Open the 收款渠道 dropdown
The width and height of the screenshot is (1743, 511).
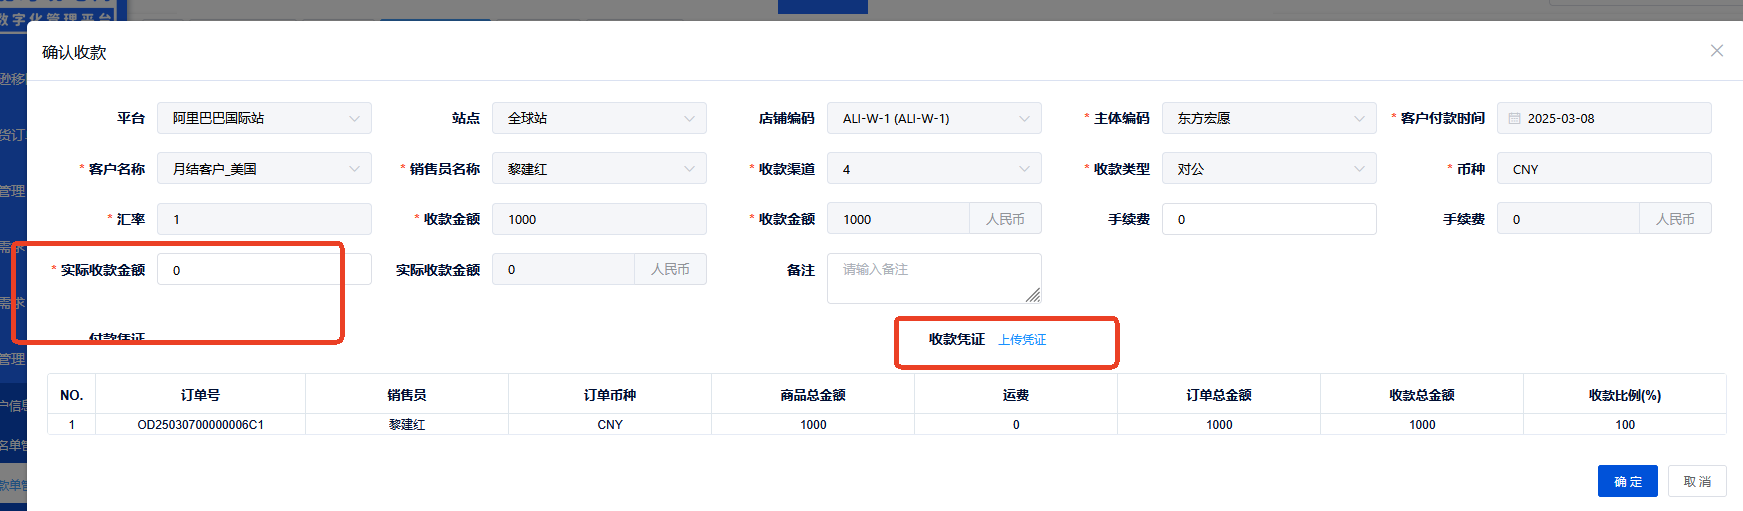(x=934, y=169)
